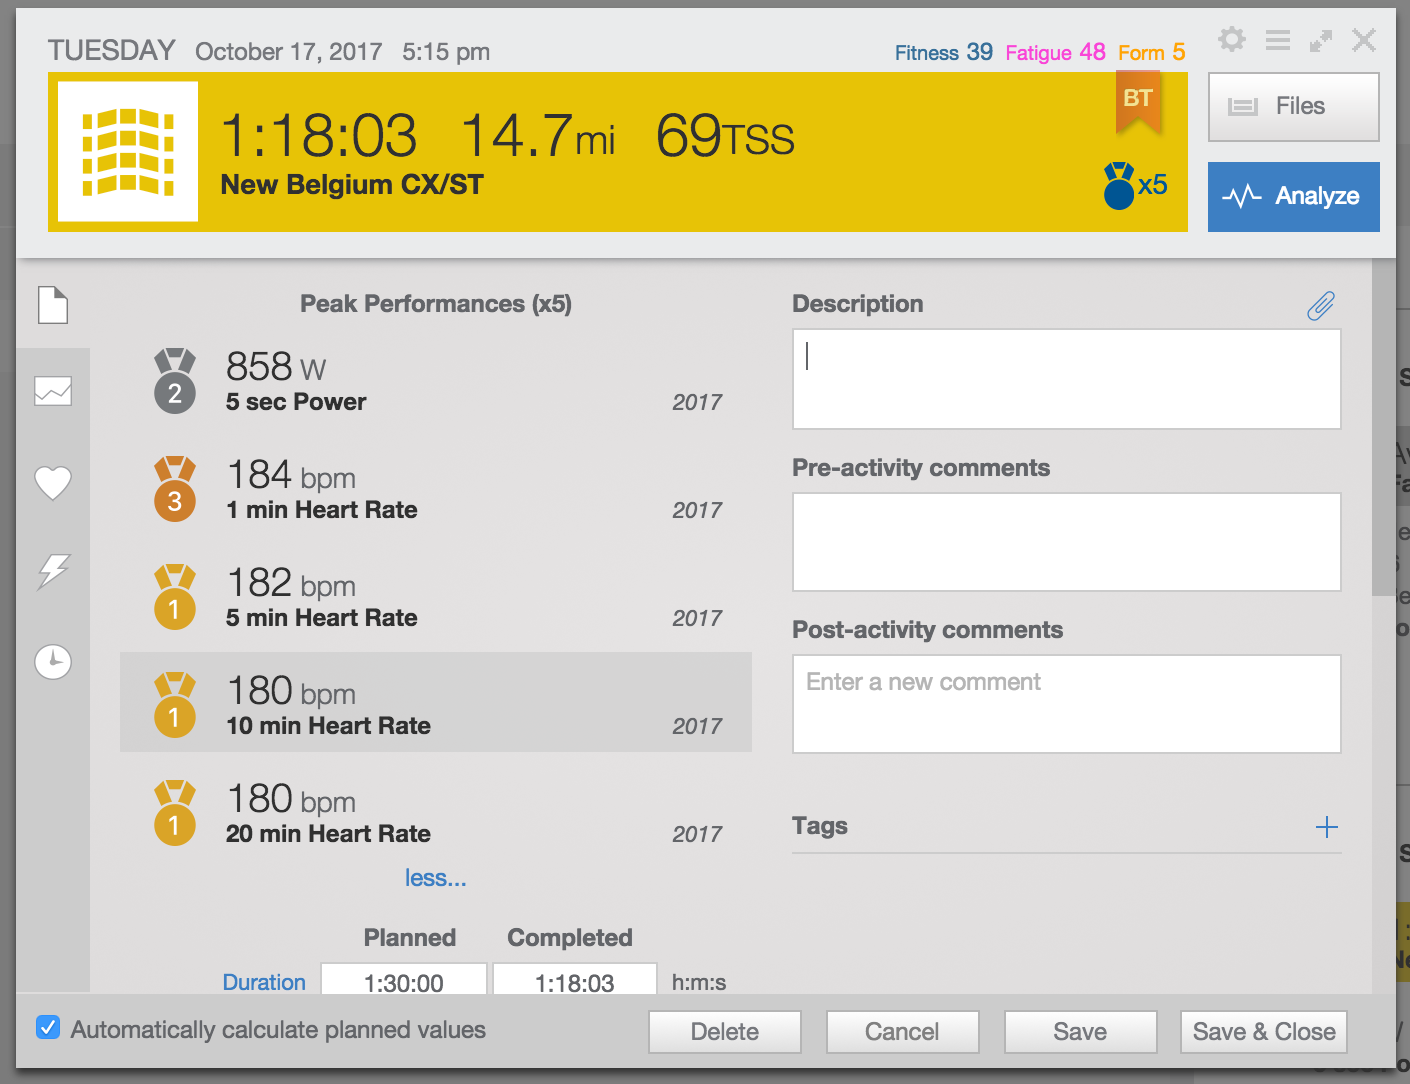Open the Files button
Screen dimensions: 1410x1084
click(1294, 107)
